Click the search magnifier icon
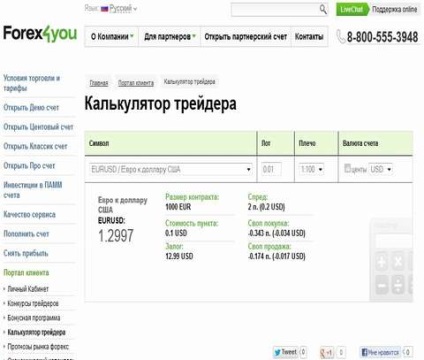This screenshot has width=424, height=360. click(x=323, y=9)
